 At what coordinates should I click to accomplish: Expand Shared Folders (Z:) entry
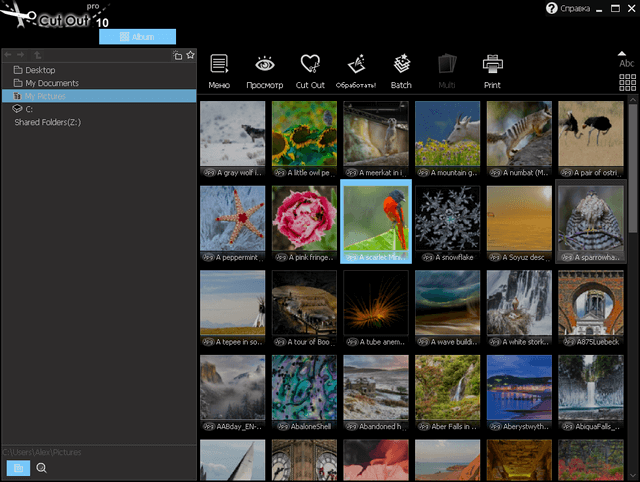point(48,122)
